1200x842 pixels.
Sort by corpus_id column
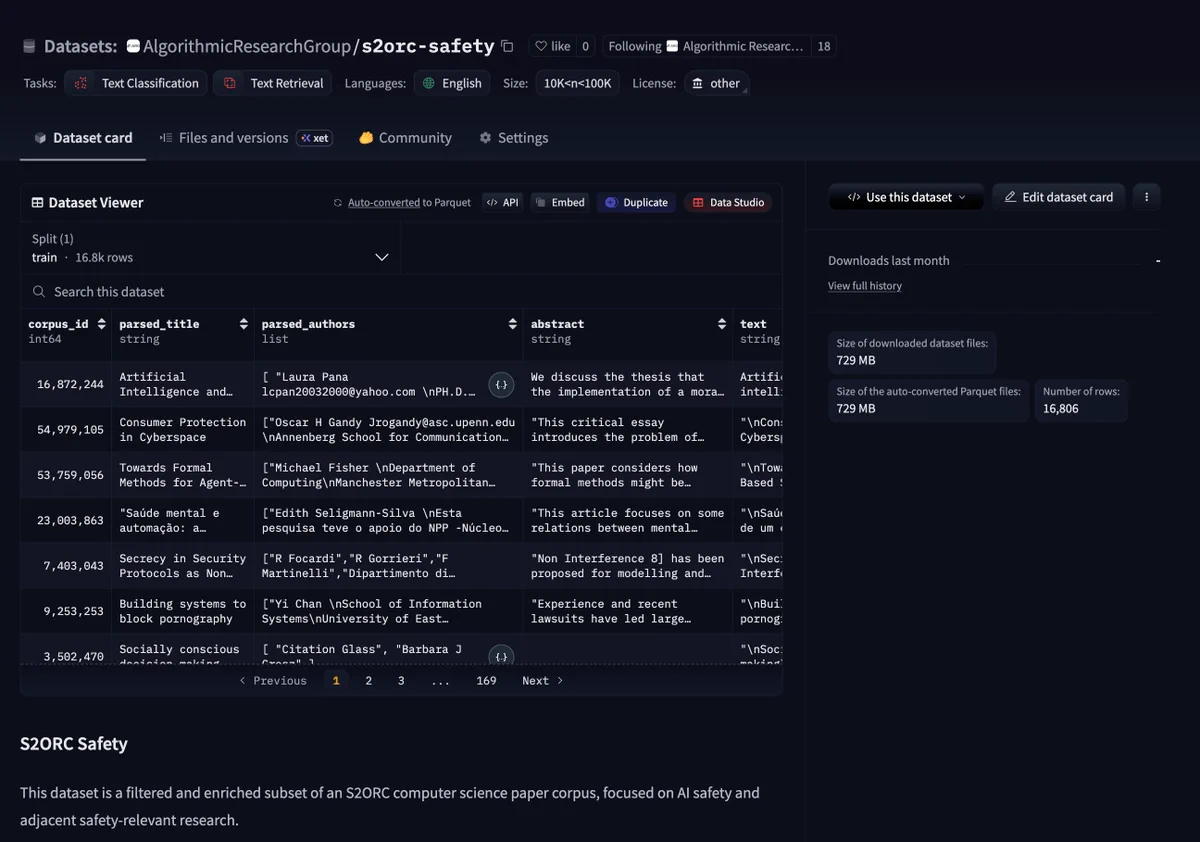tap(101, 324)
